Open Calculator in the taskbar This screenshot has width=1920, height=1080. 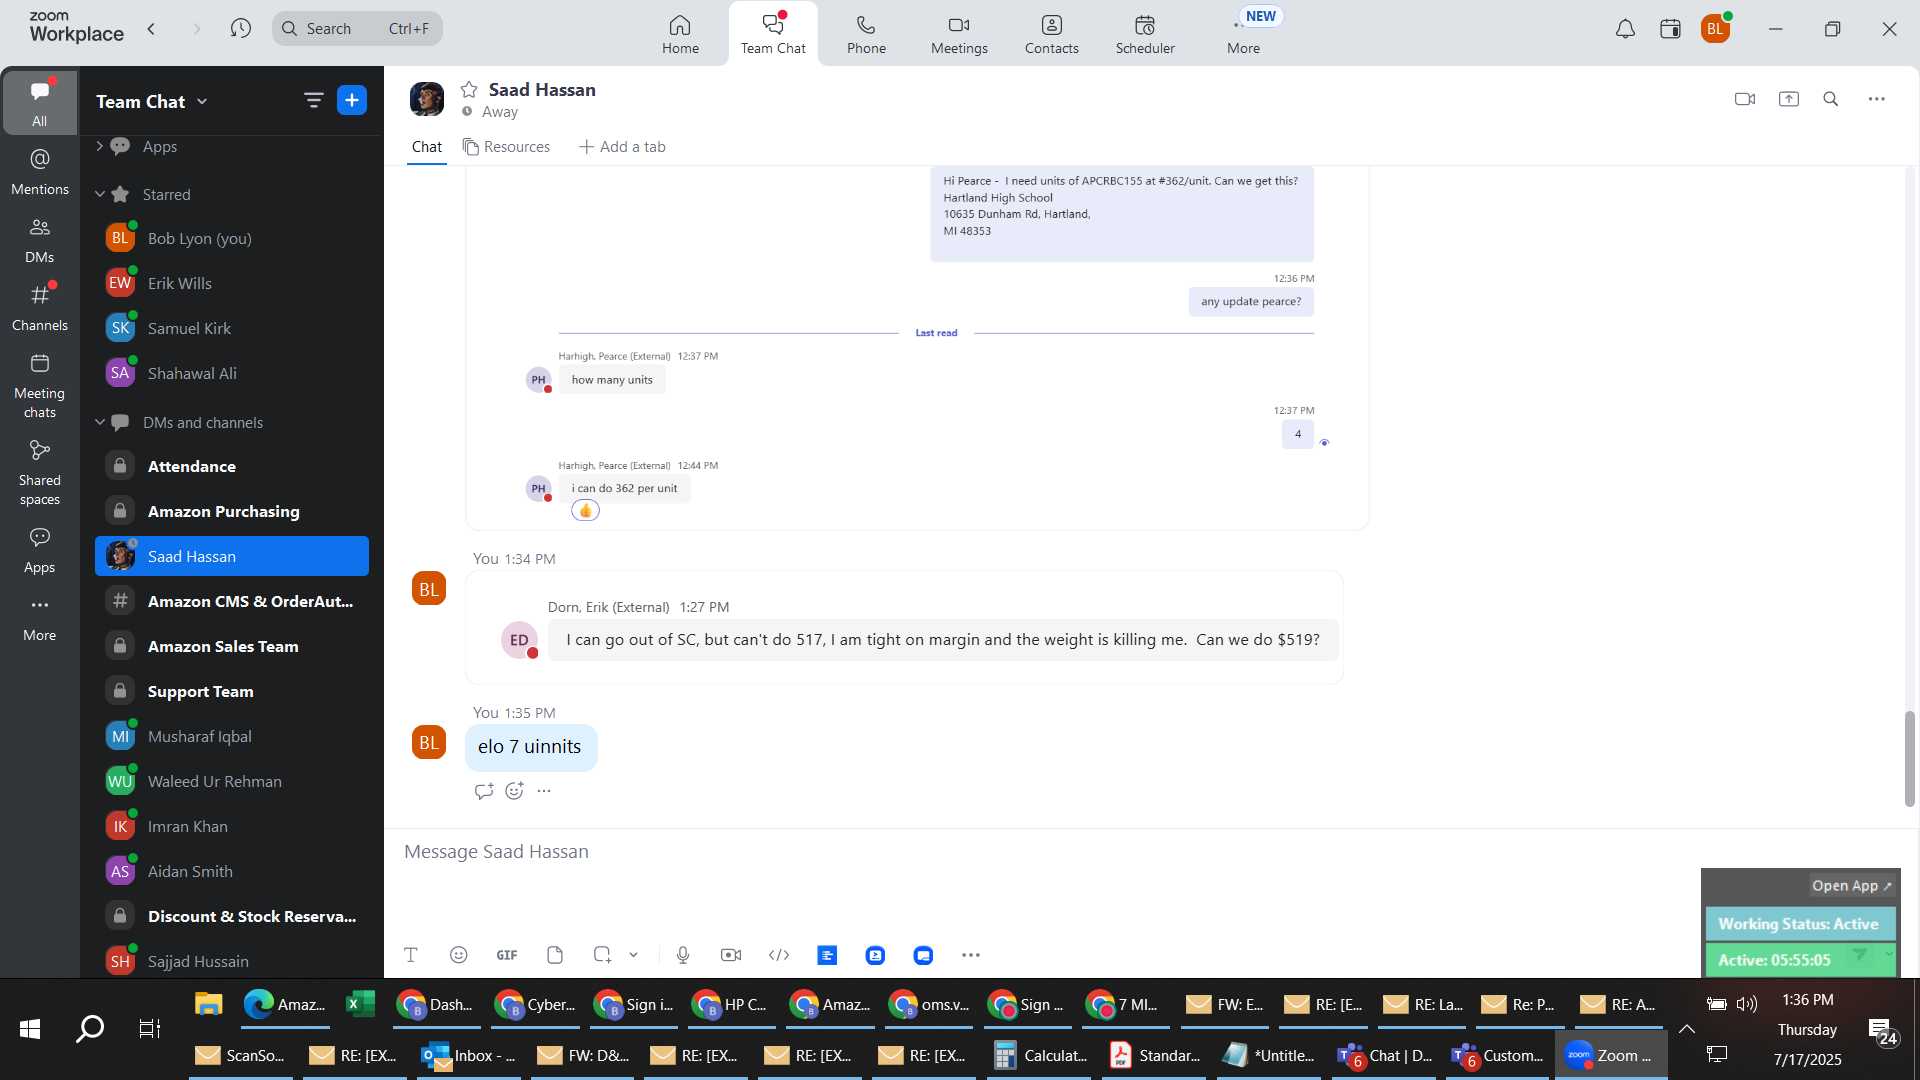point(1041,1056)
